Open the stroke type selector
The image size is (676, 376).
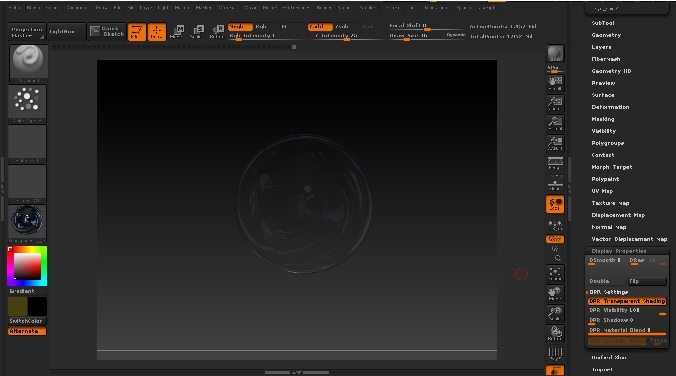pos(27,103)
